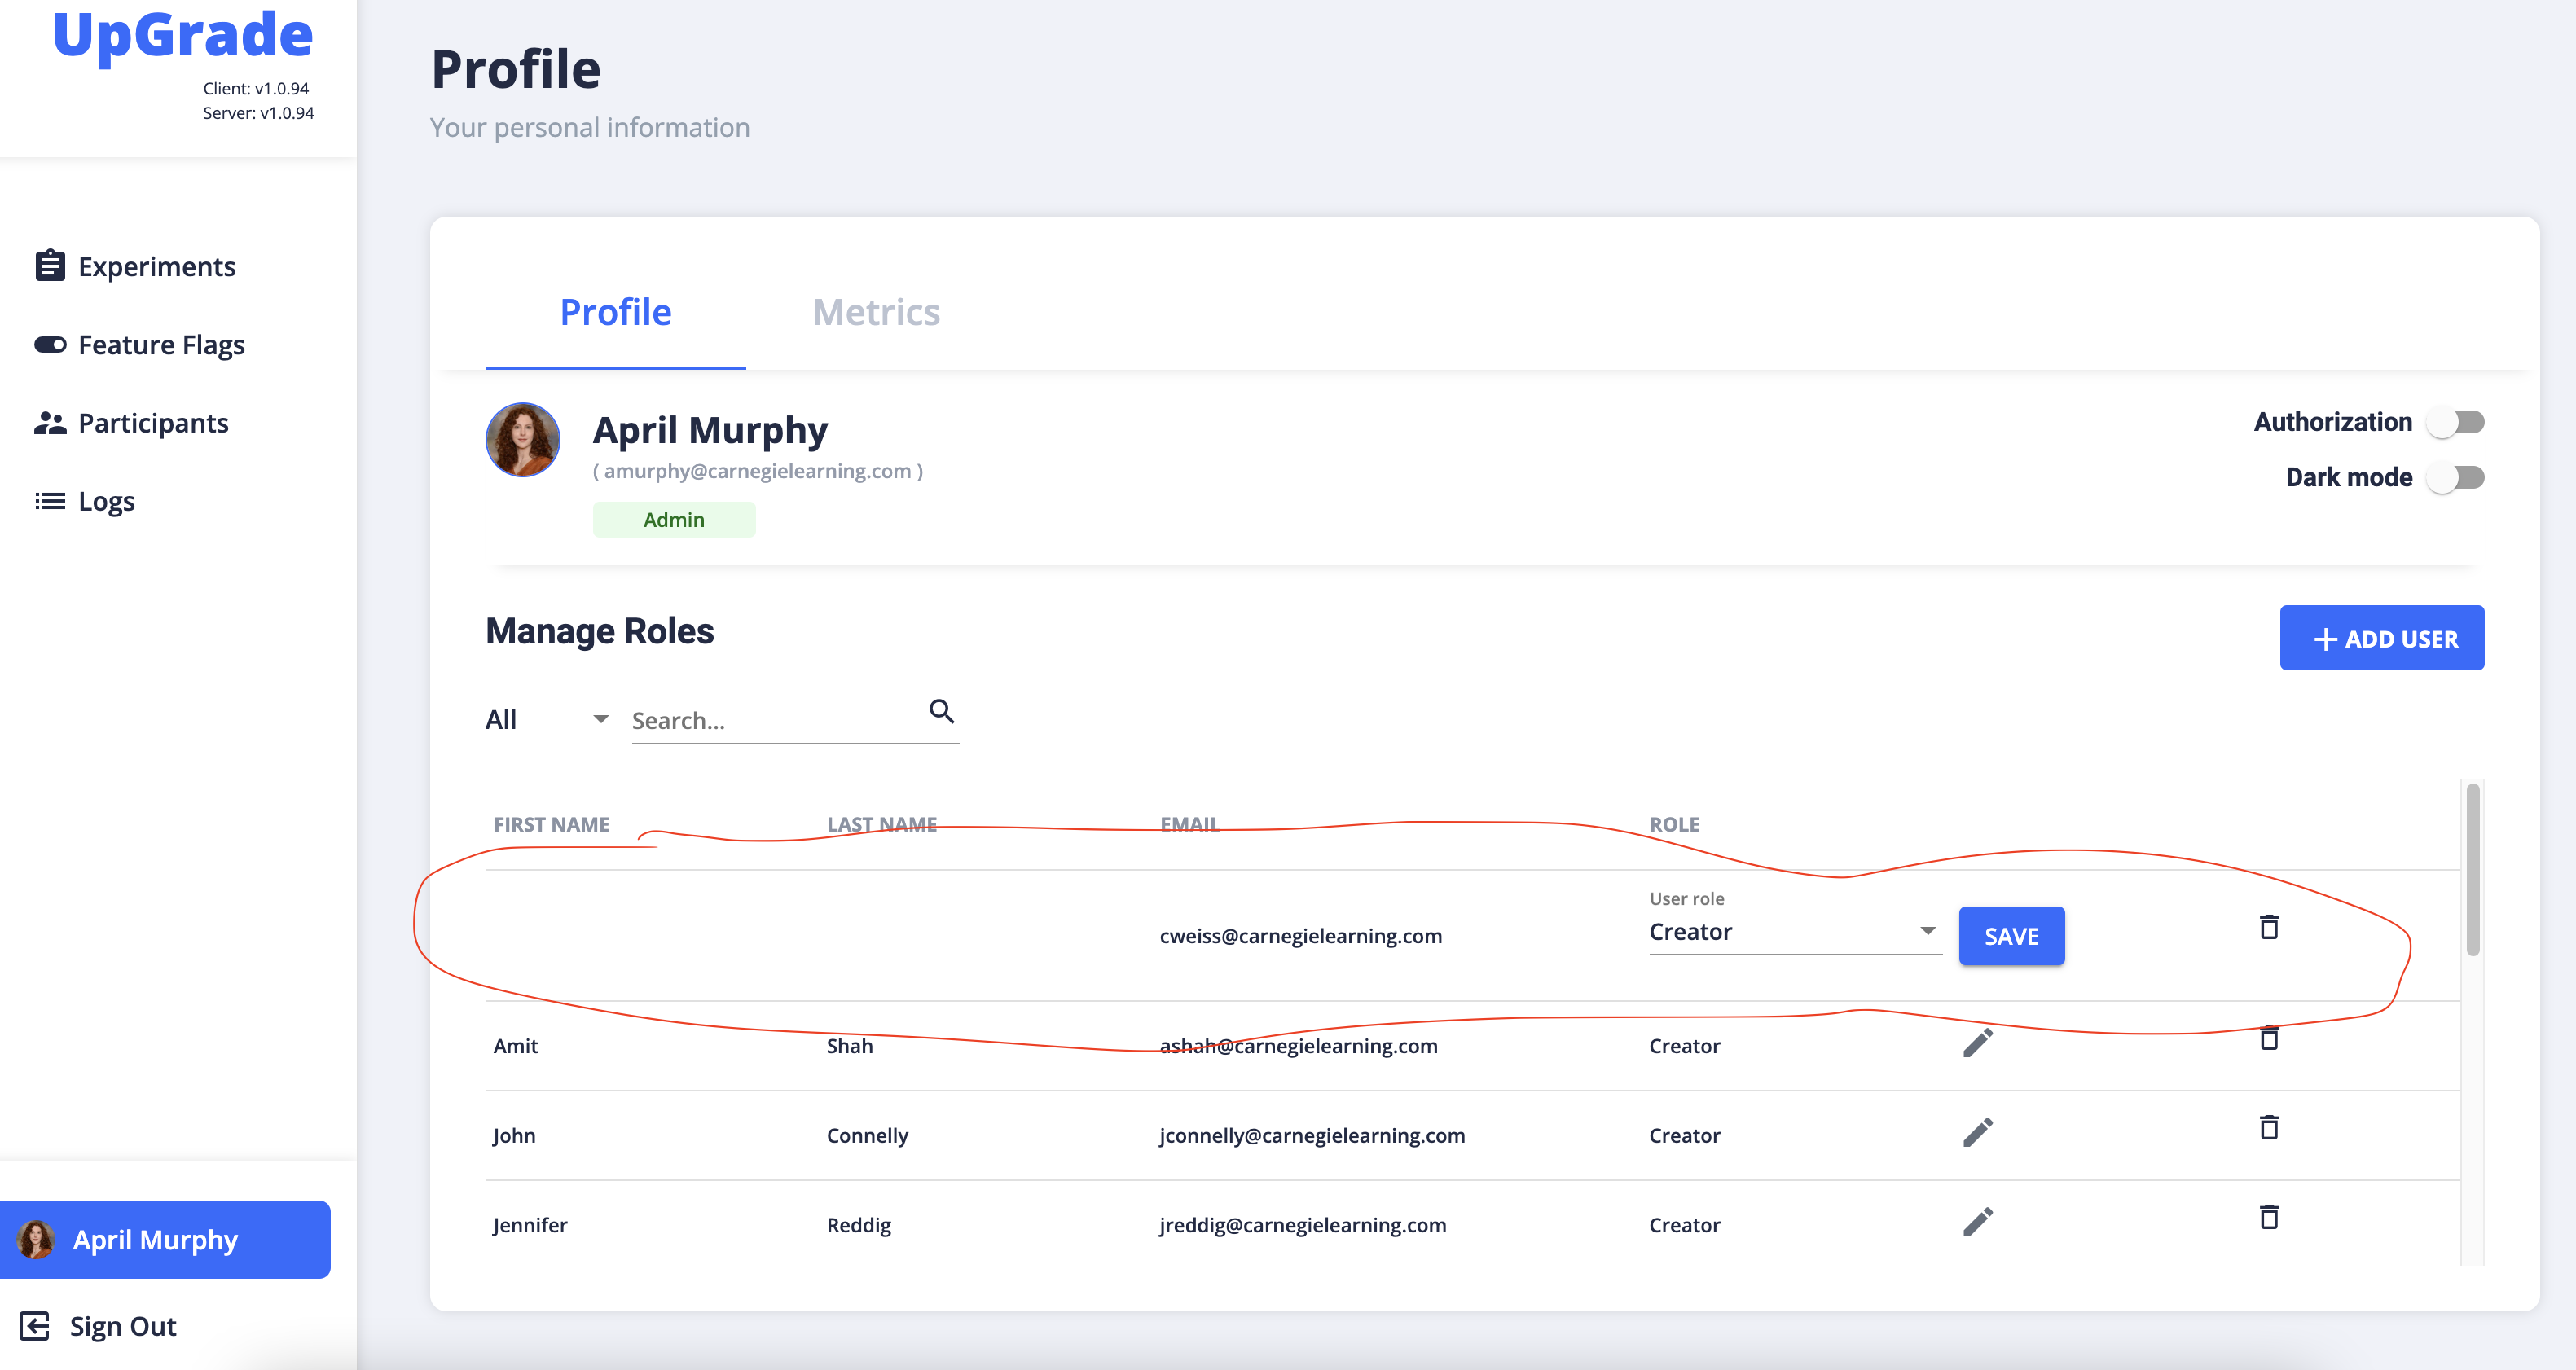Enable Dark mode
Screen dimensions: 2576x1370
[x=2456, y=477]
